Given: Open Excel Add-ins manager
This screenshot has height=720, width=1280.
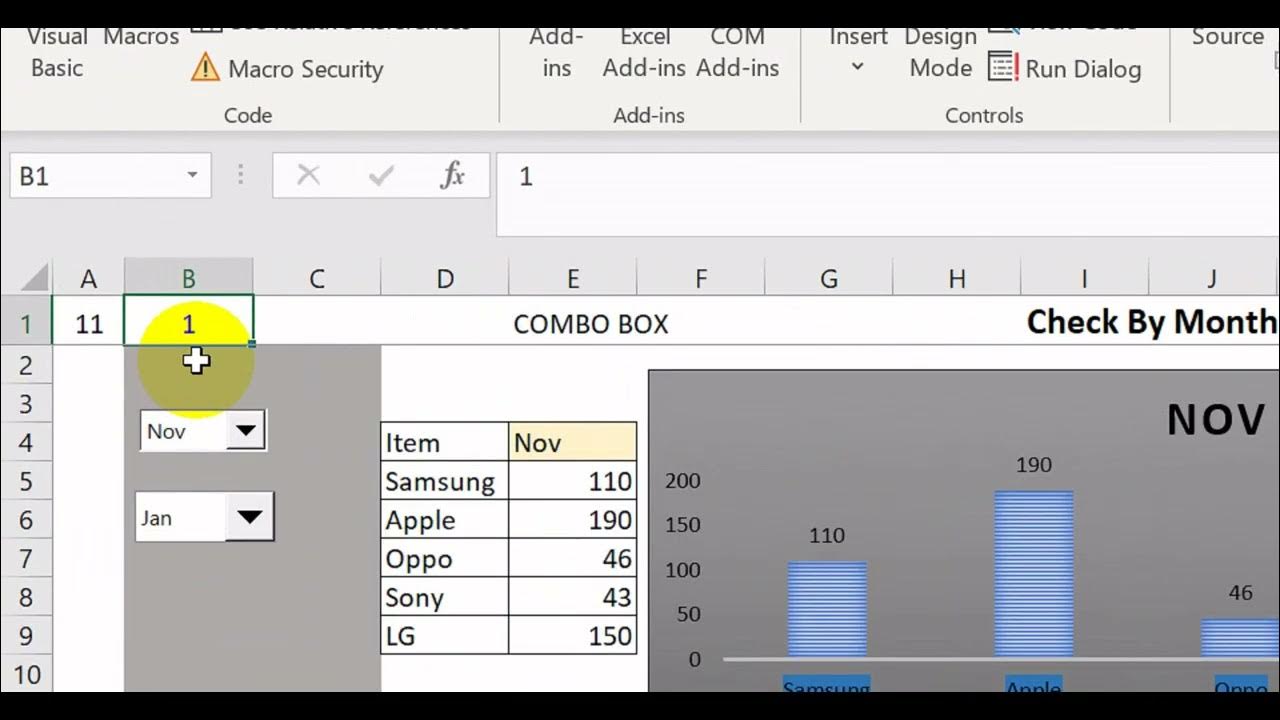Looking at the screenshot, I should [645, 52].
